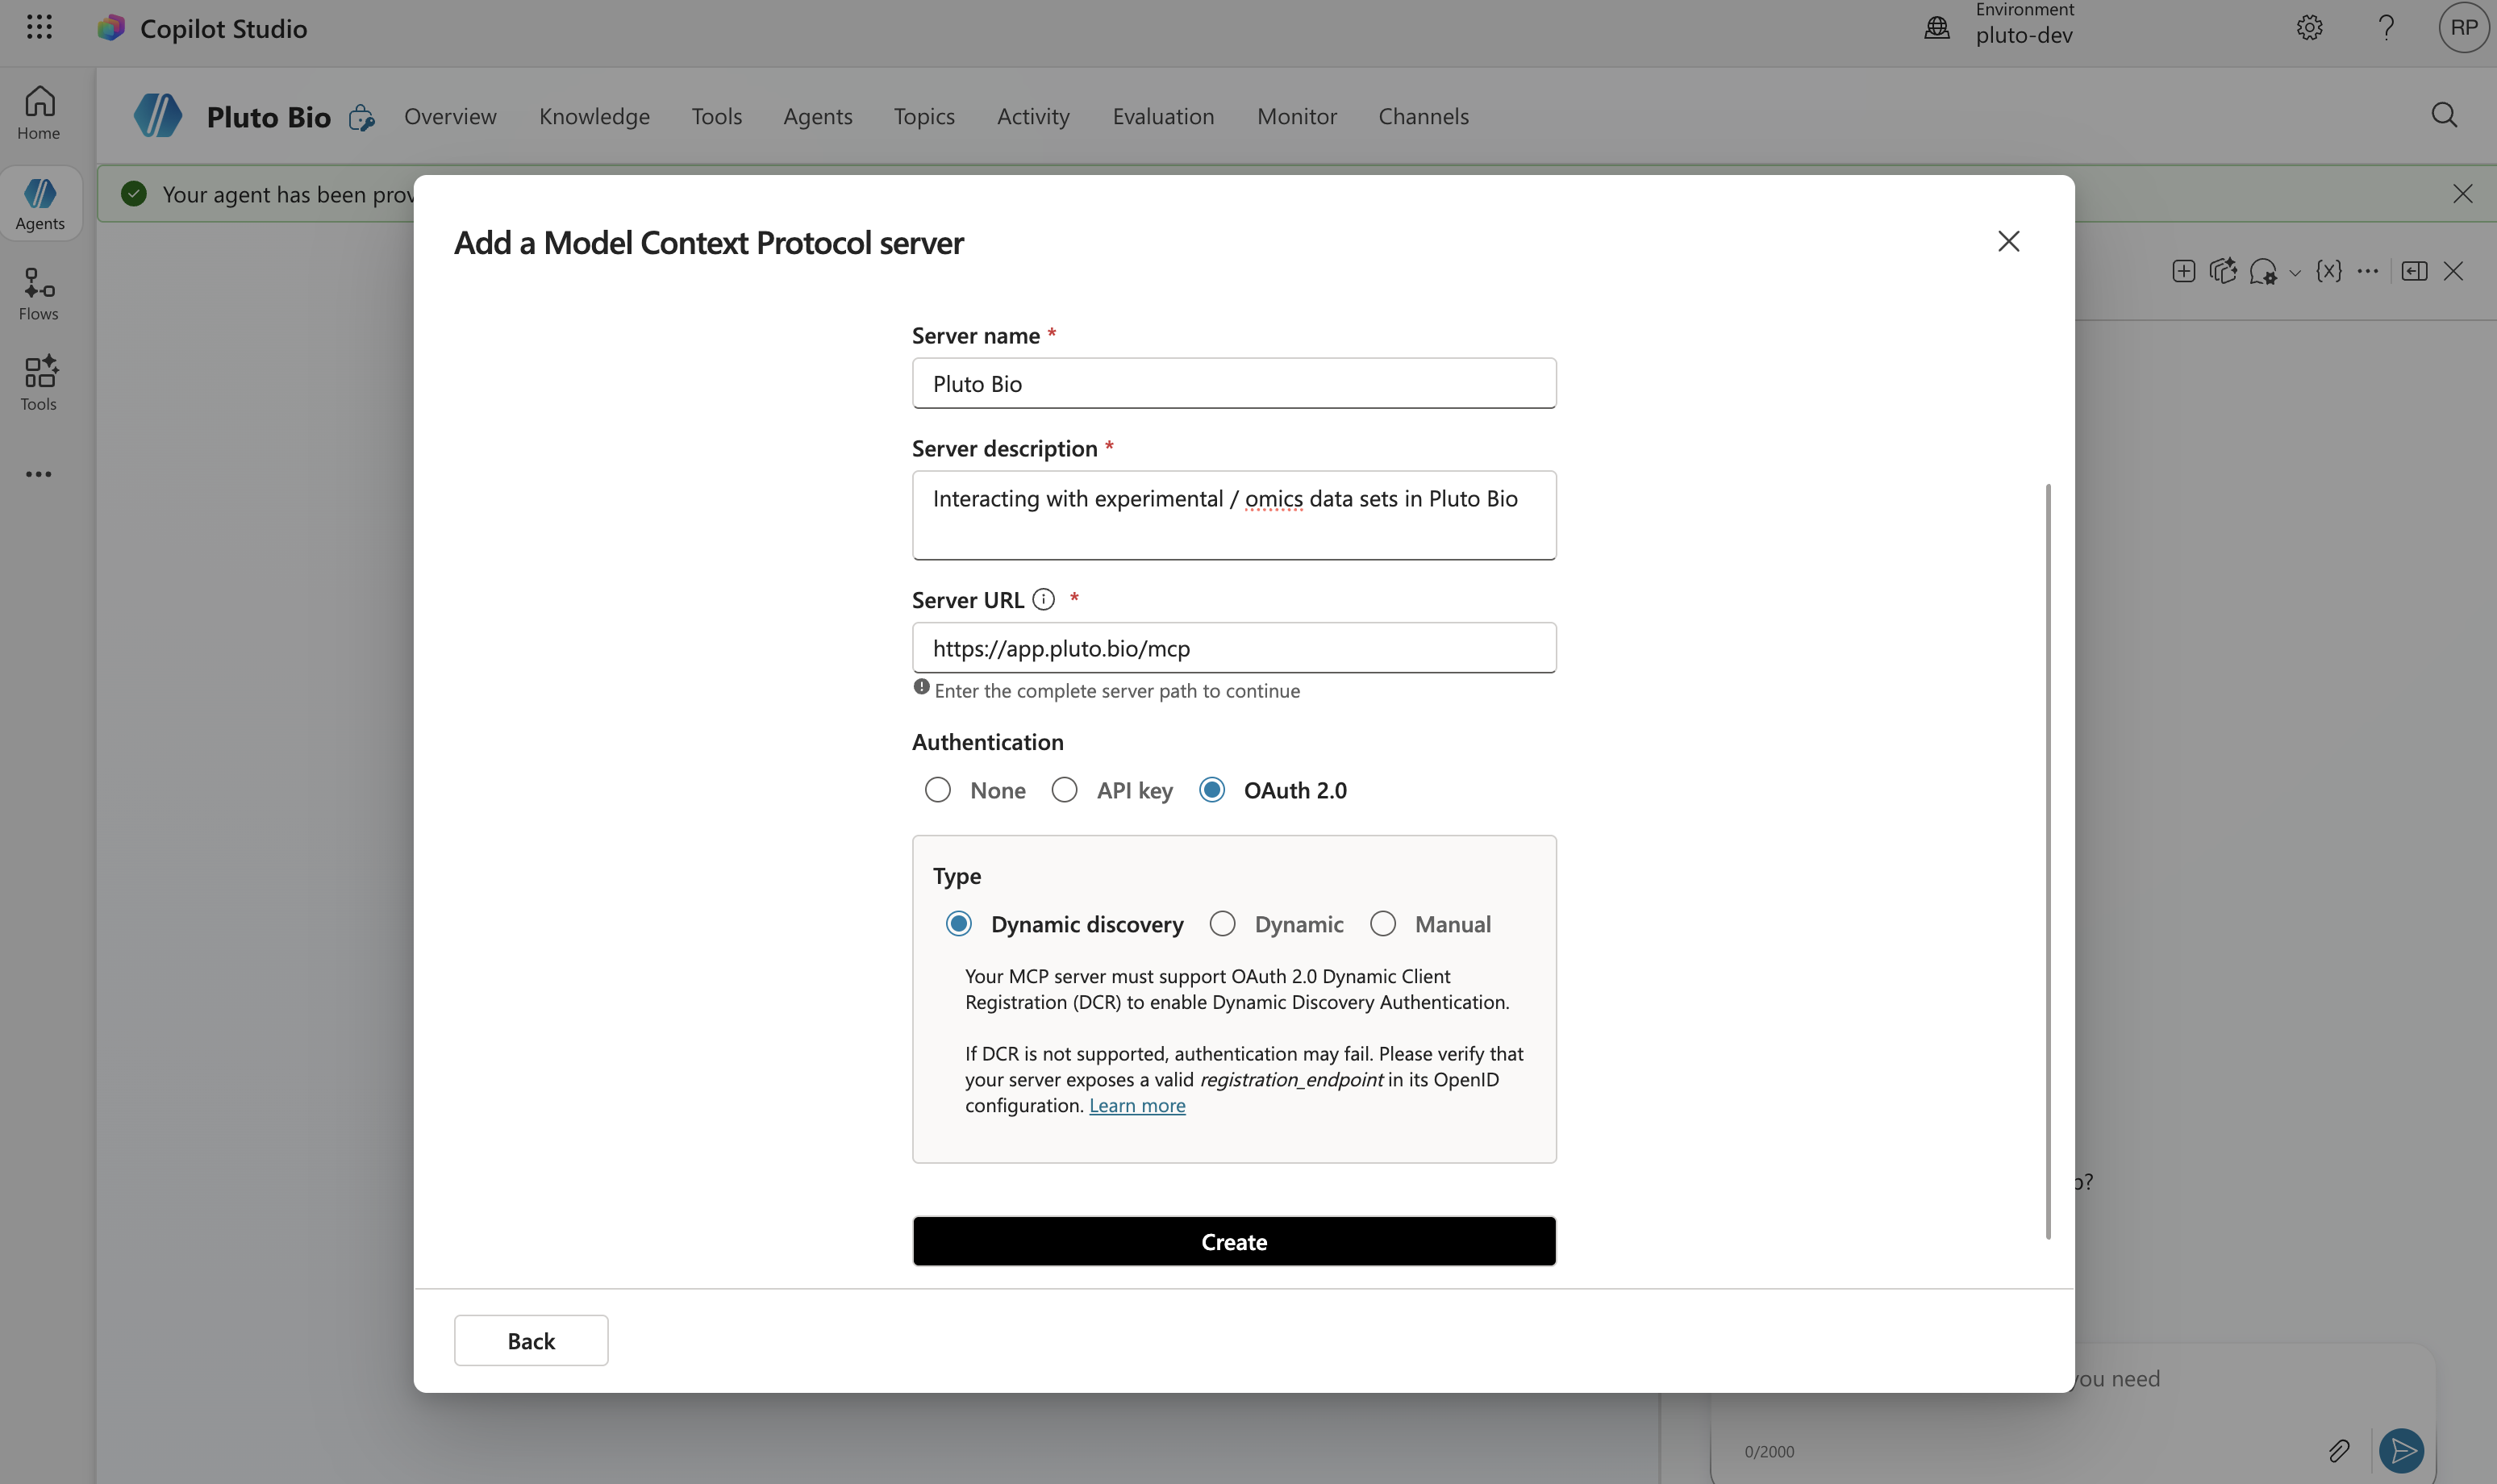The width and height of the screenshot is (2497, 1484).
Task: Open the RP account avatar
Action: pyautogui.click(x=2464, y=27)
